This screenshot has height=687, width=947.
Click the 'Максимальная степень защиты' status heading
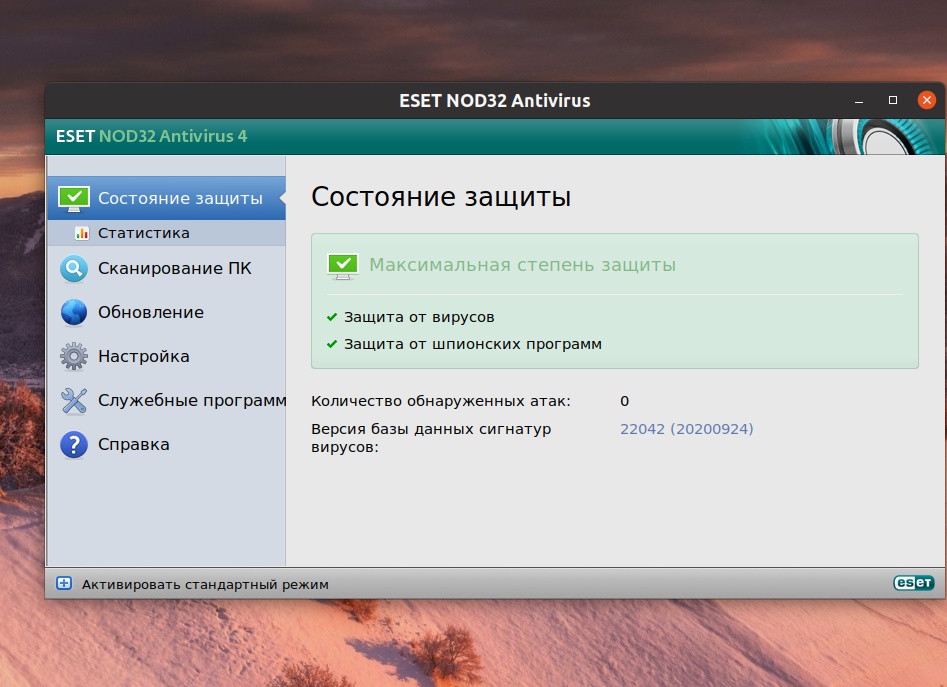(522, 265)
